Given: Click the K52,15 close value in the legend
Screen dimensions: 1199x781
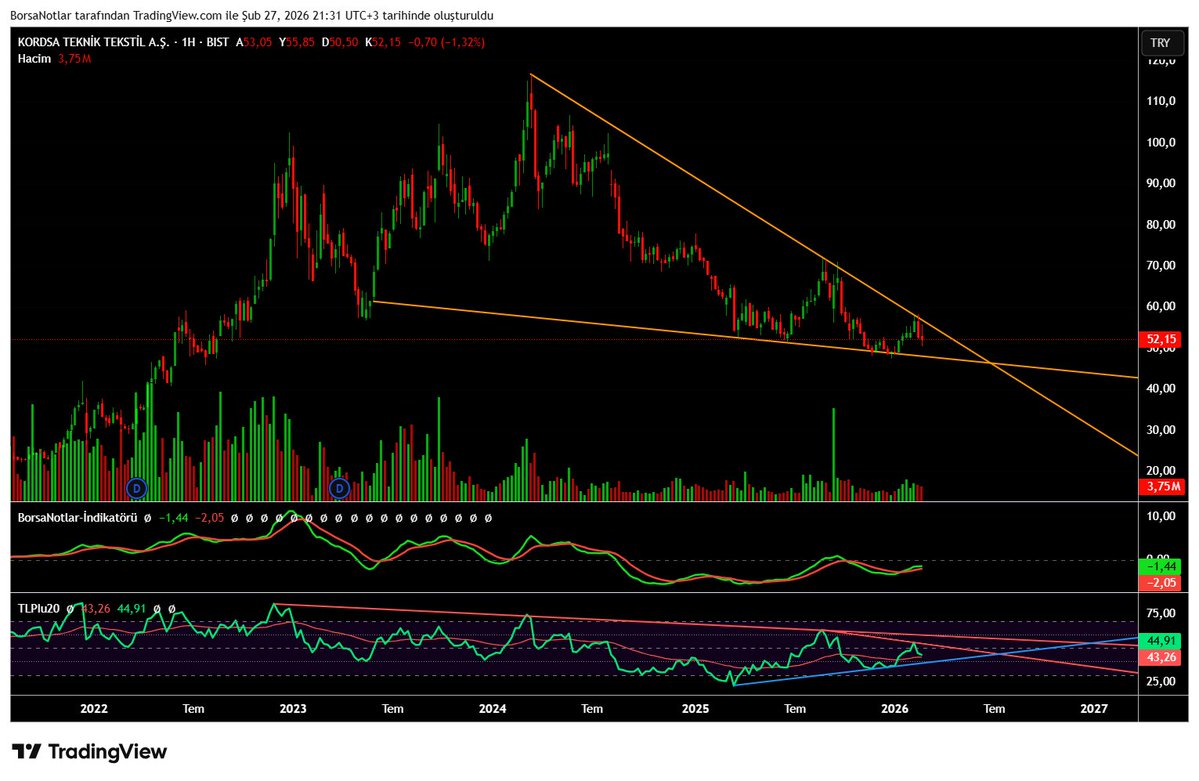Looking at the screenshot, I should click(x=382, y=43).
